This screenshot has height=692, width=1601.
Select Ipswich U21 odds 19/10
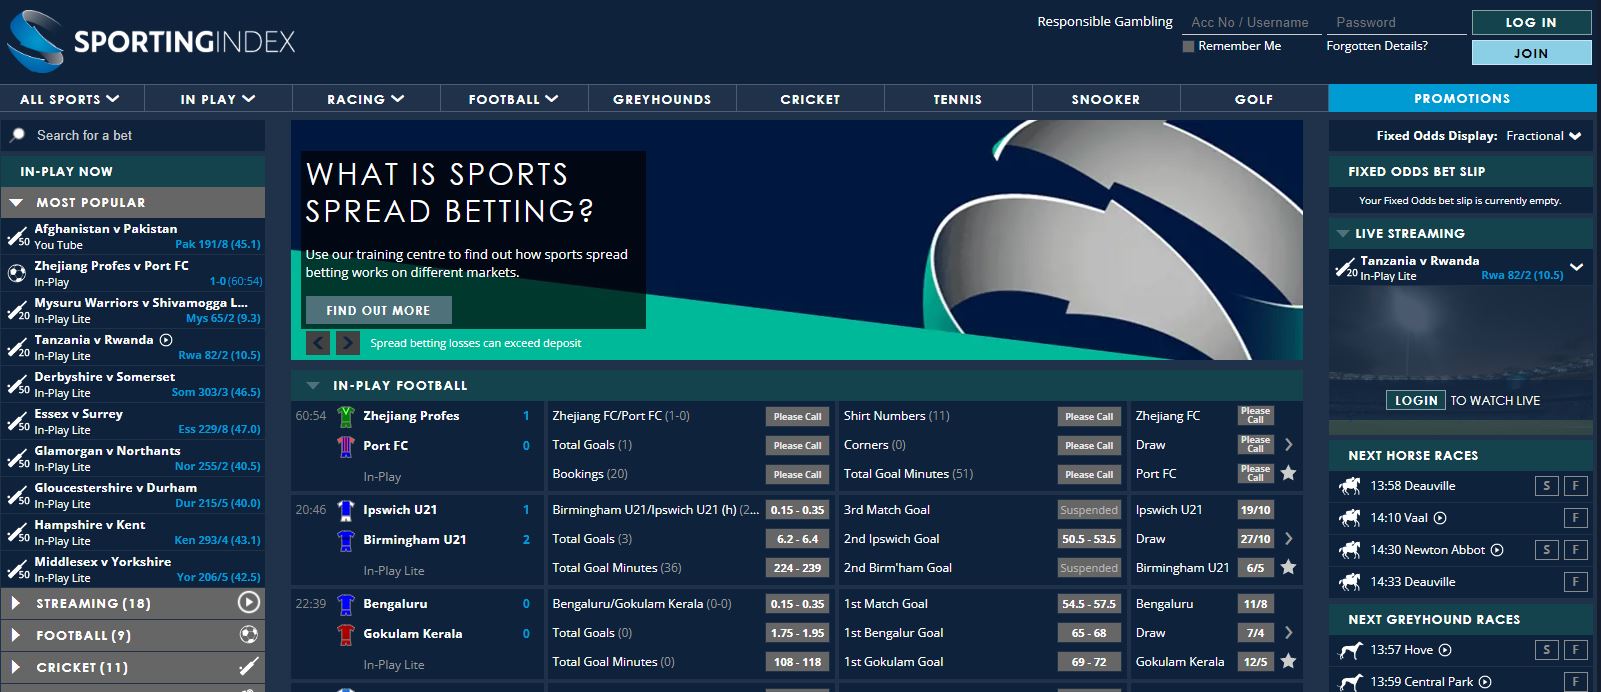(x=1255, y=510)
